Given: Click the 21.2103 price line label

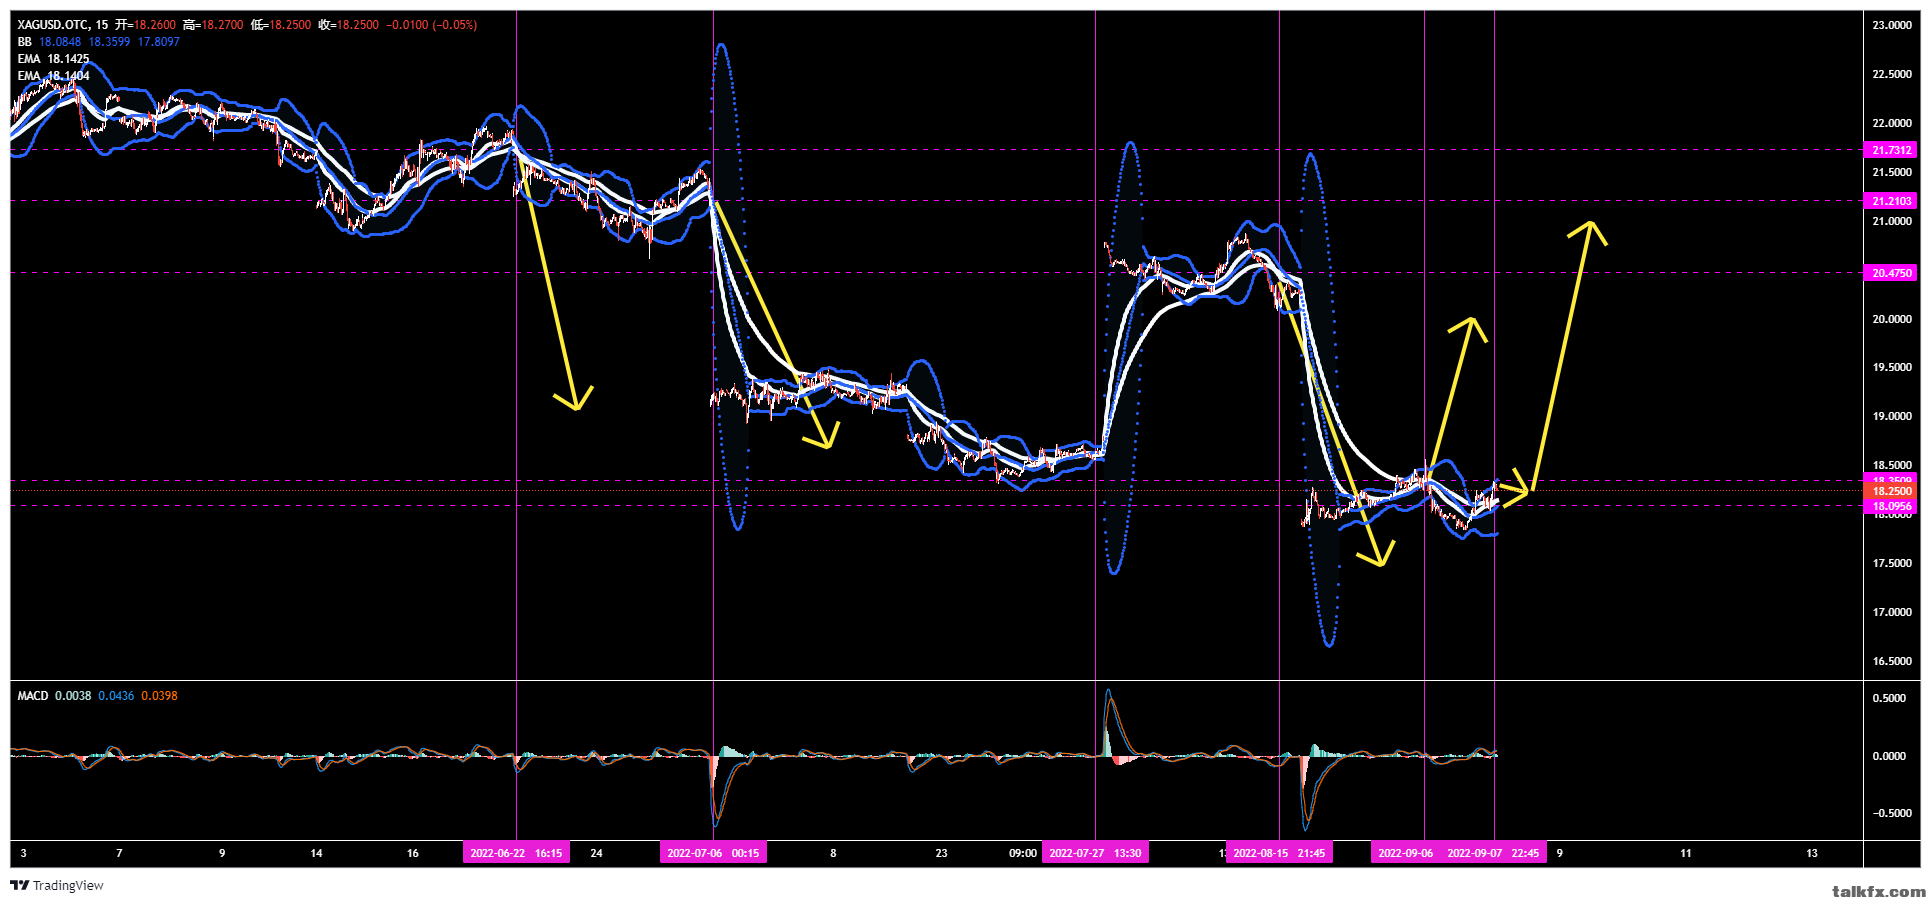Looking at the screenshot, I should click(1891, 201).
